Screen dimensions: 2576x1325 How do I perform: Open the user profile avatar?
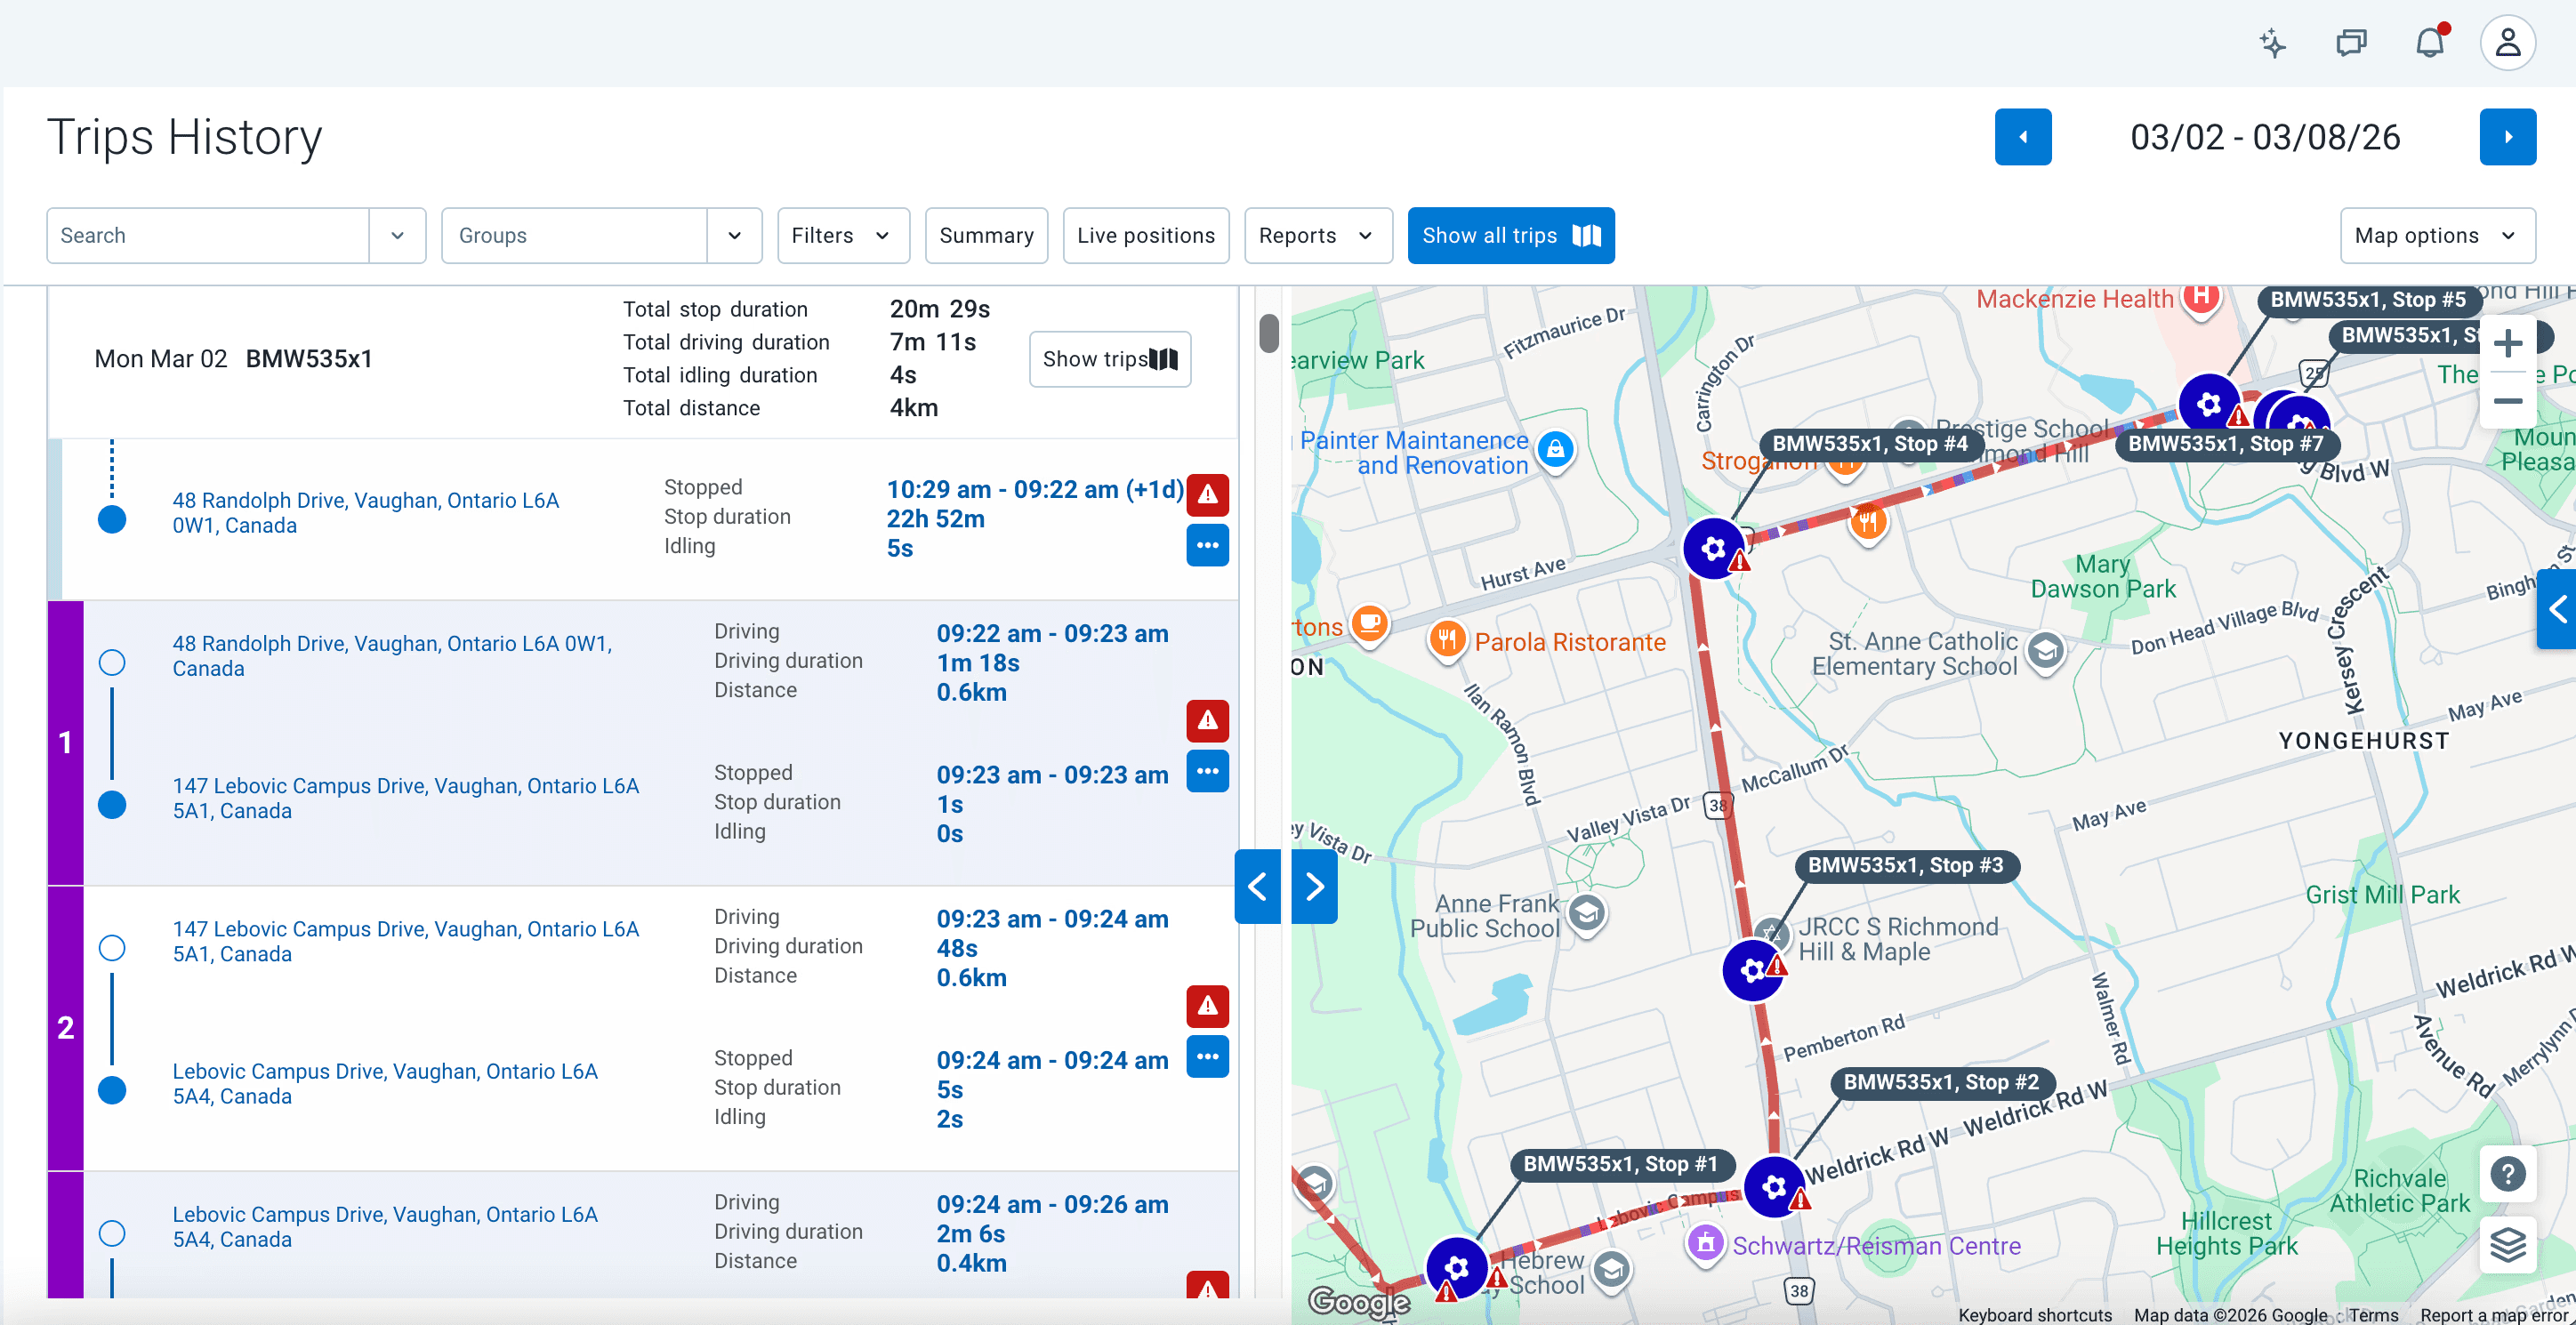click(x=2507, y=43)
